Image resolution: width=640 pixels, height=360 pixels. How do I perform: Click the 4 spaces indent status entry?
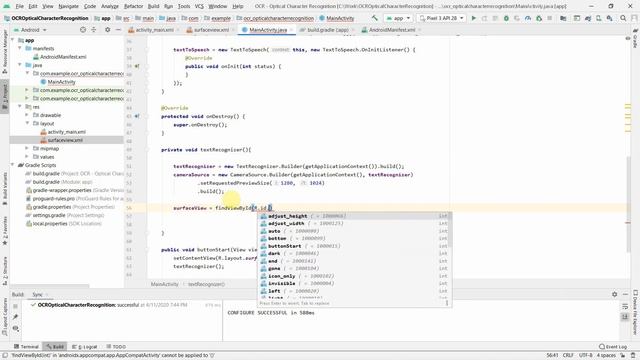point(606,355)
